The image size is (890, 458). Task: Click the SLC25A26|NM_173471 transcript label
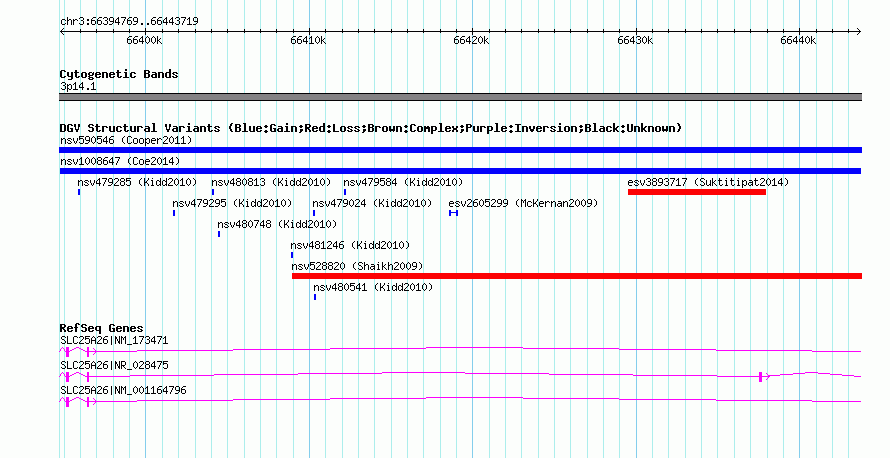pyautogui.click(x=114, y=341)
